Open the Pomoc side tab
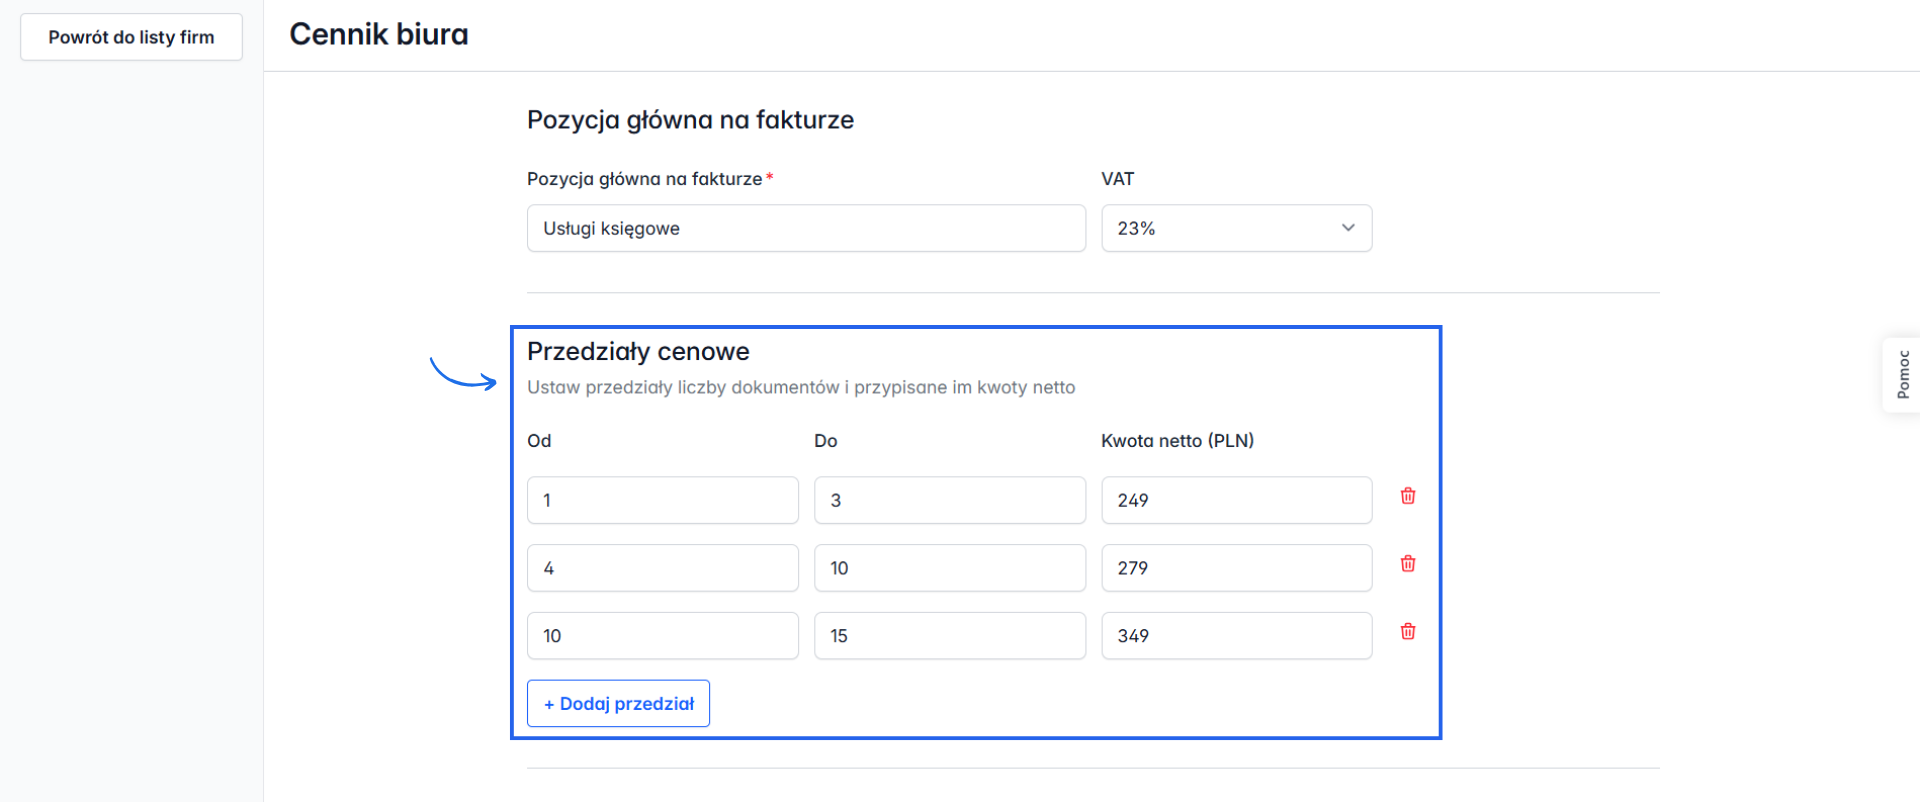This screenshot has width=1920, height=802. (1902, 375)
